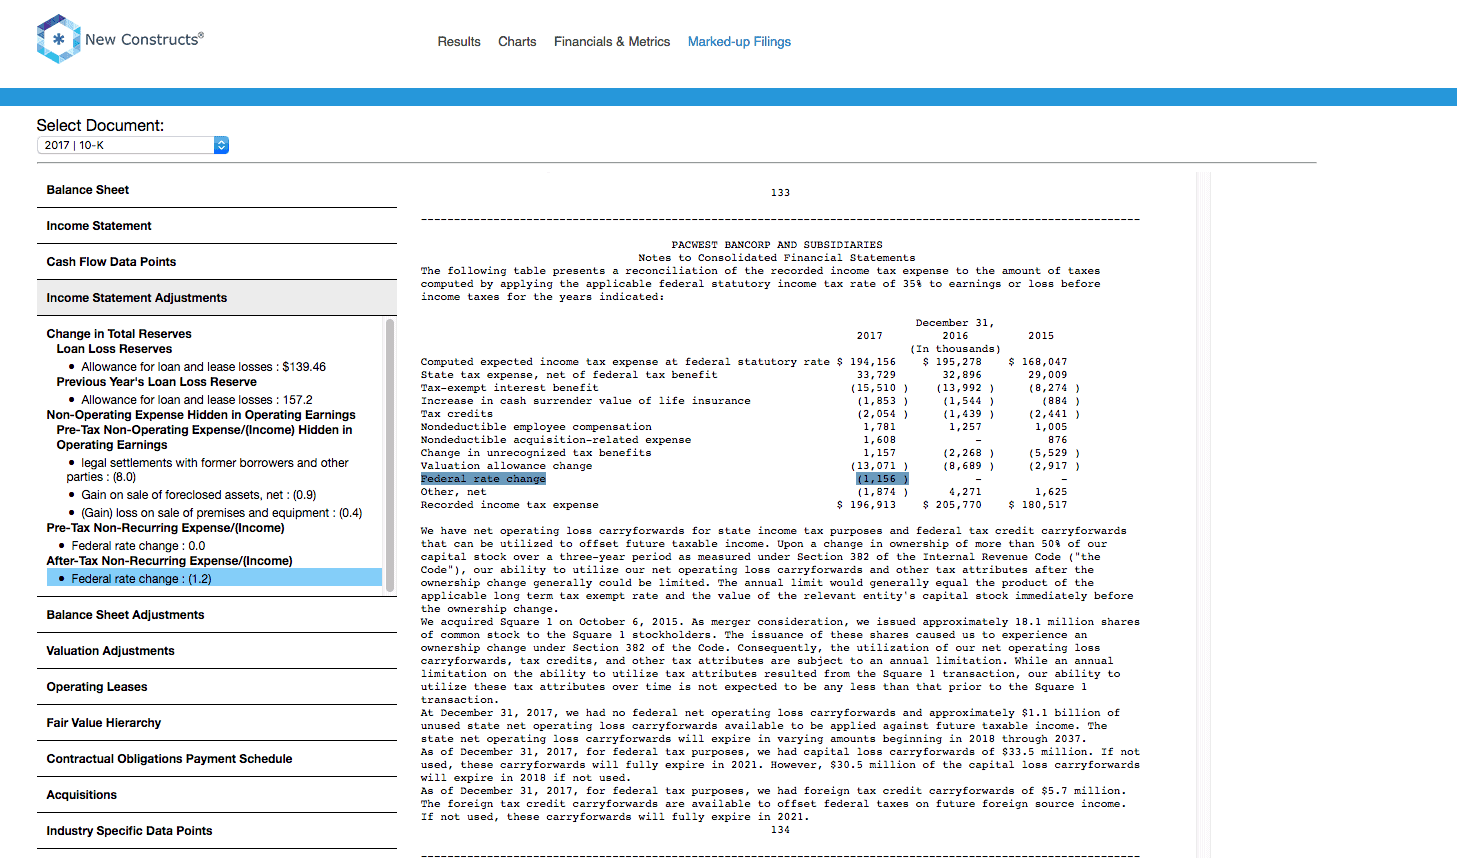Click the Federal rate change : 0.0 item
This screenshot has width=1457, height=858.
138,546
